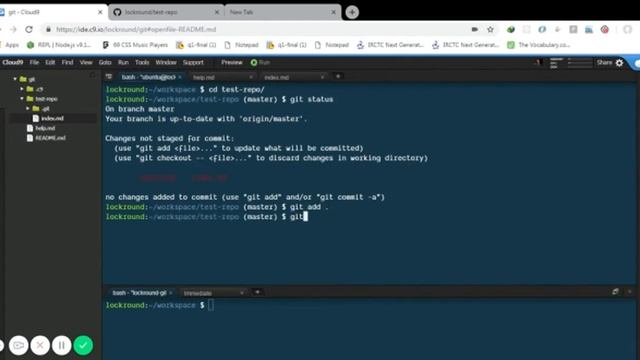640x360 pixels.
Task: Switch to the lockround/test-repo GitHub browser tab
Action: (x=167, y=12)
